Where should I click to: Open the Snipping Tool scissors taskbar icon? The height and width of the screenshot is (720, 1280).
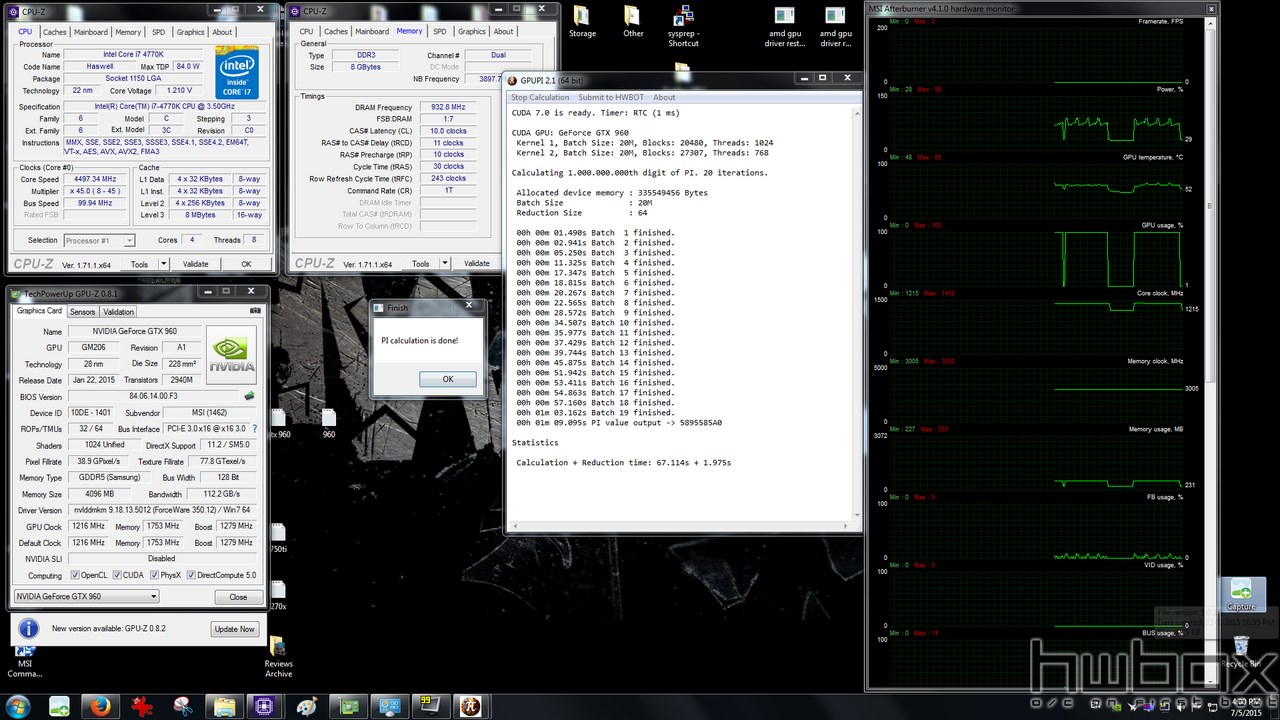pos(182,706)
